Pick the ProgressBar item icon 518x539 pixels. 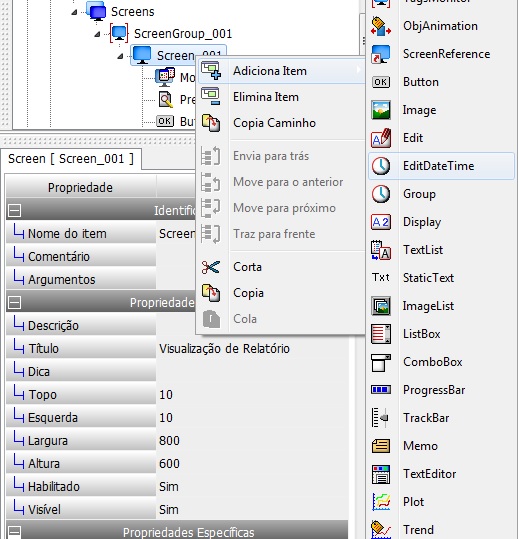(x=381, y=390)
